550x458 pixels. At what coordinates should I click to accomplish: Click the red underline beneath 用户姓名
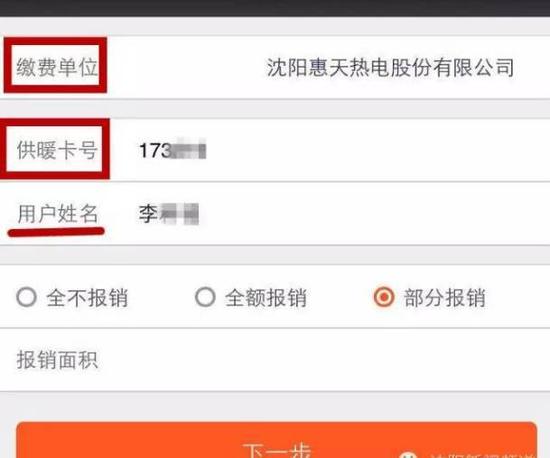(x=56, y=231)
